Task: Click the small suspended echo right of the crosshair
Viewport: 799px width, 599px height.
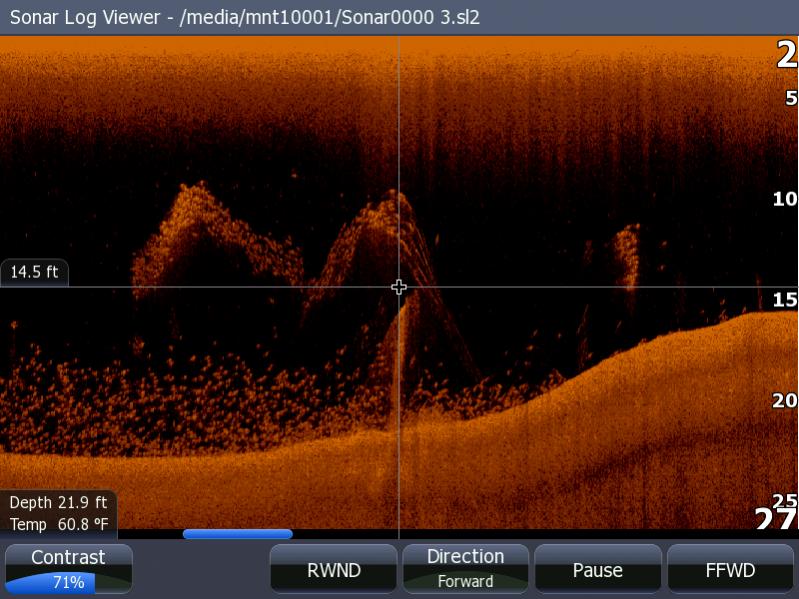Action: pos(626,256)
